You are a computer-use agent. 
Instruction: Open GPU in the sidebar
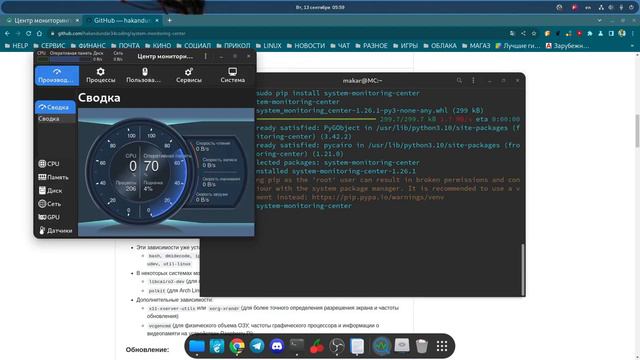(x=49, y=217)
